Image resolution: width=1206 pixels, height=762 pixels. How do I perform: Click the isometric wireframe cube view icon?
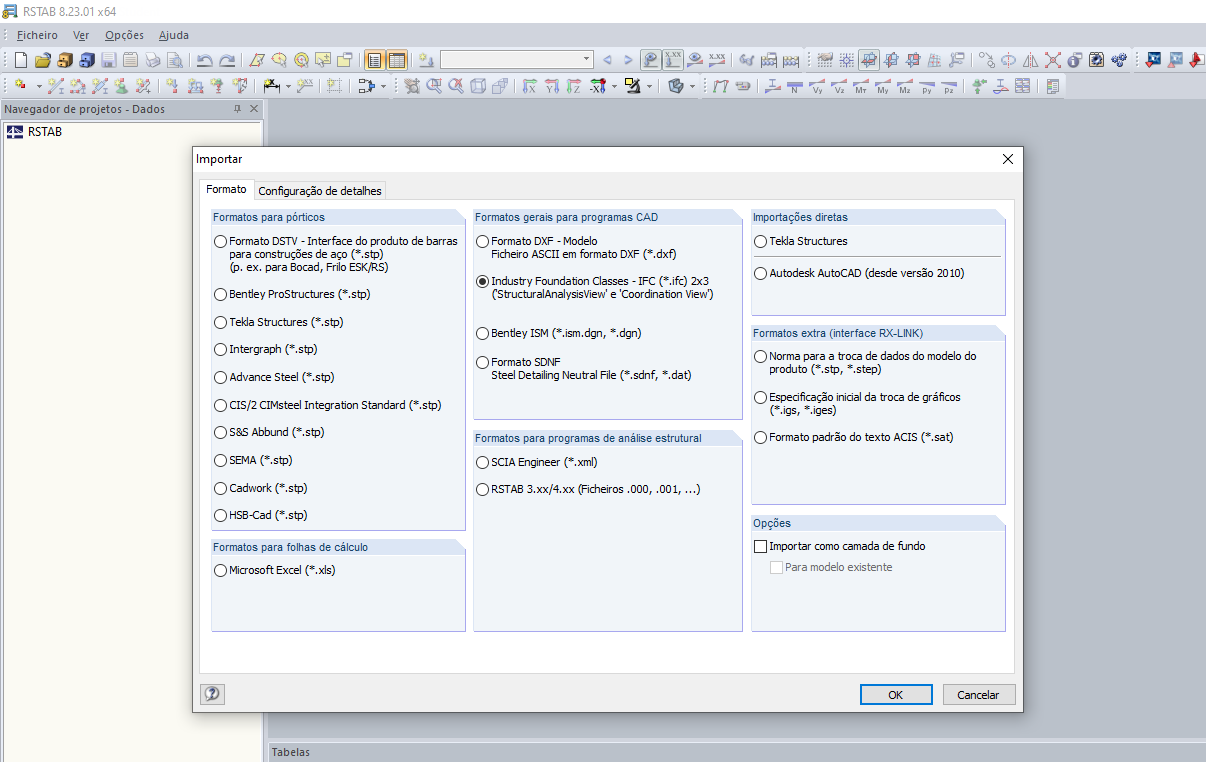pos(478,86)
